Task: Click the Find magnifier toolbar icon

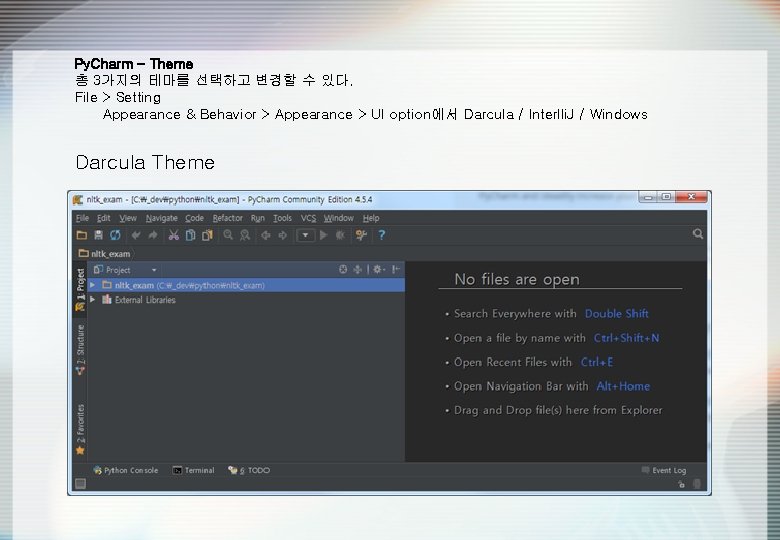Action: click(228, 235)
